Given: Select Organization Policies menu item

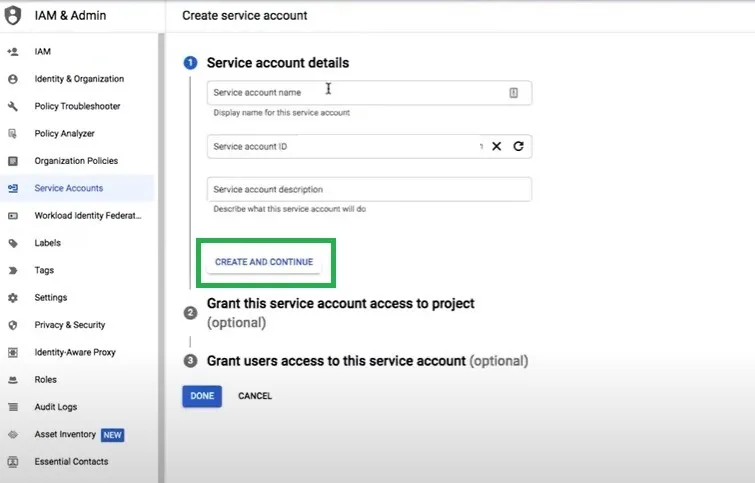Looking at the screenshot, I should tap(77, 161).
